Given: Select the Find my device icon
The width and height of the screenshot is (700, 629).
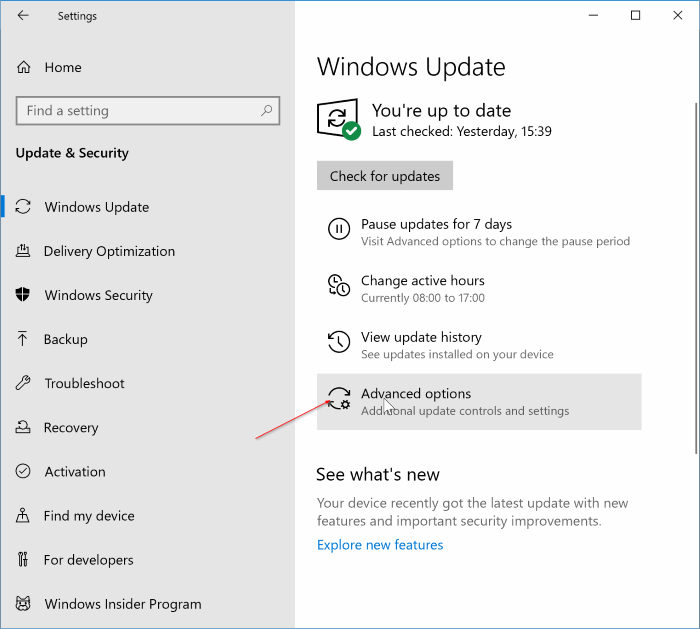Looking at the screenshot, I should [23, 516].
